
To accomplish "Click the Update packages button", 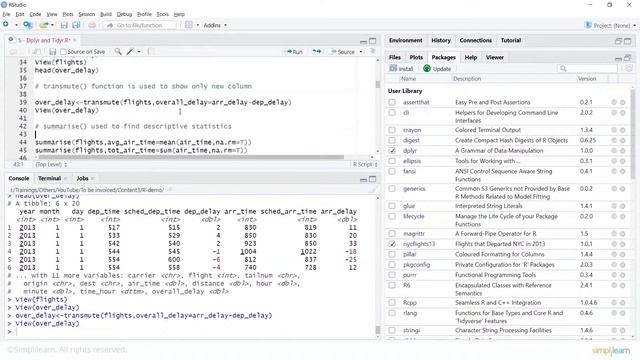I will (x=437, y=69).
